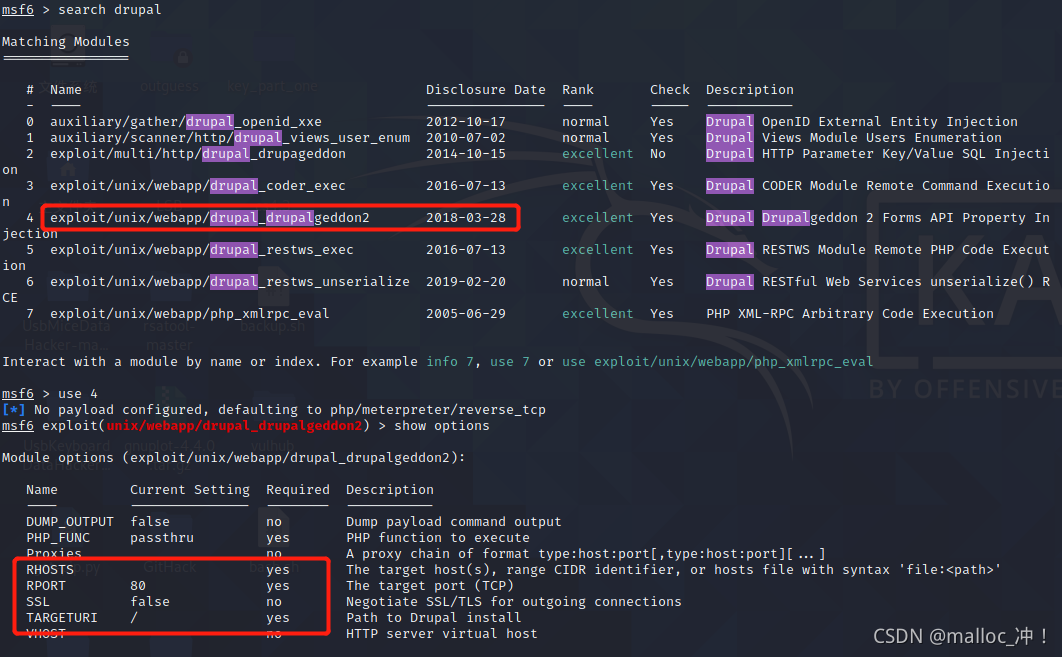Click 'use exploit/unix/webapp/php_xmlrpc_eval' example command
This screenshot has height=657, width=1062.
pos(717,362)
